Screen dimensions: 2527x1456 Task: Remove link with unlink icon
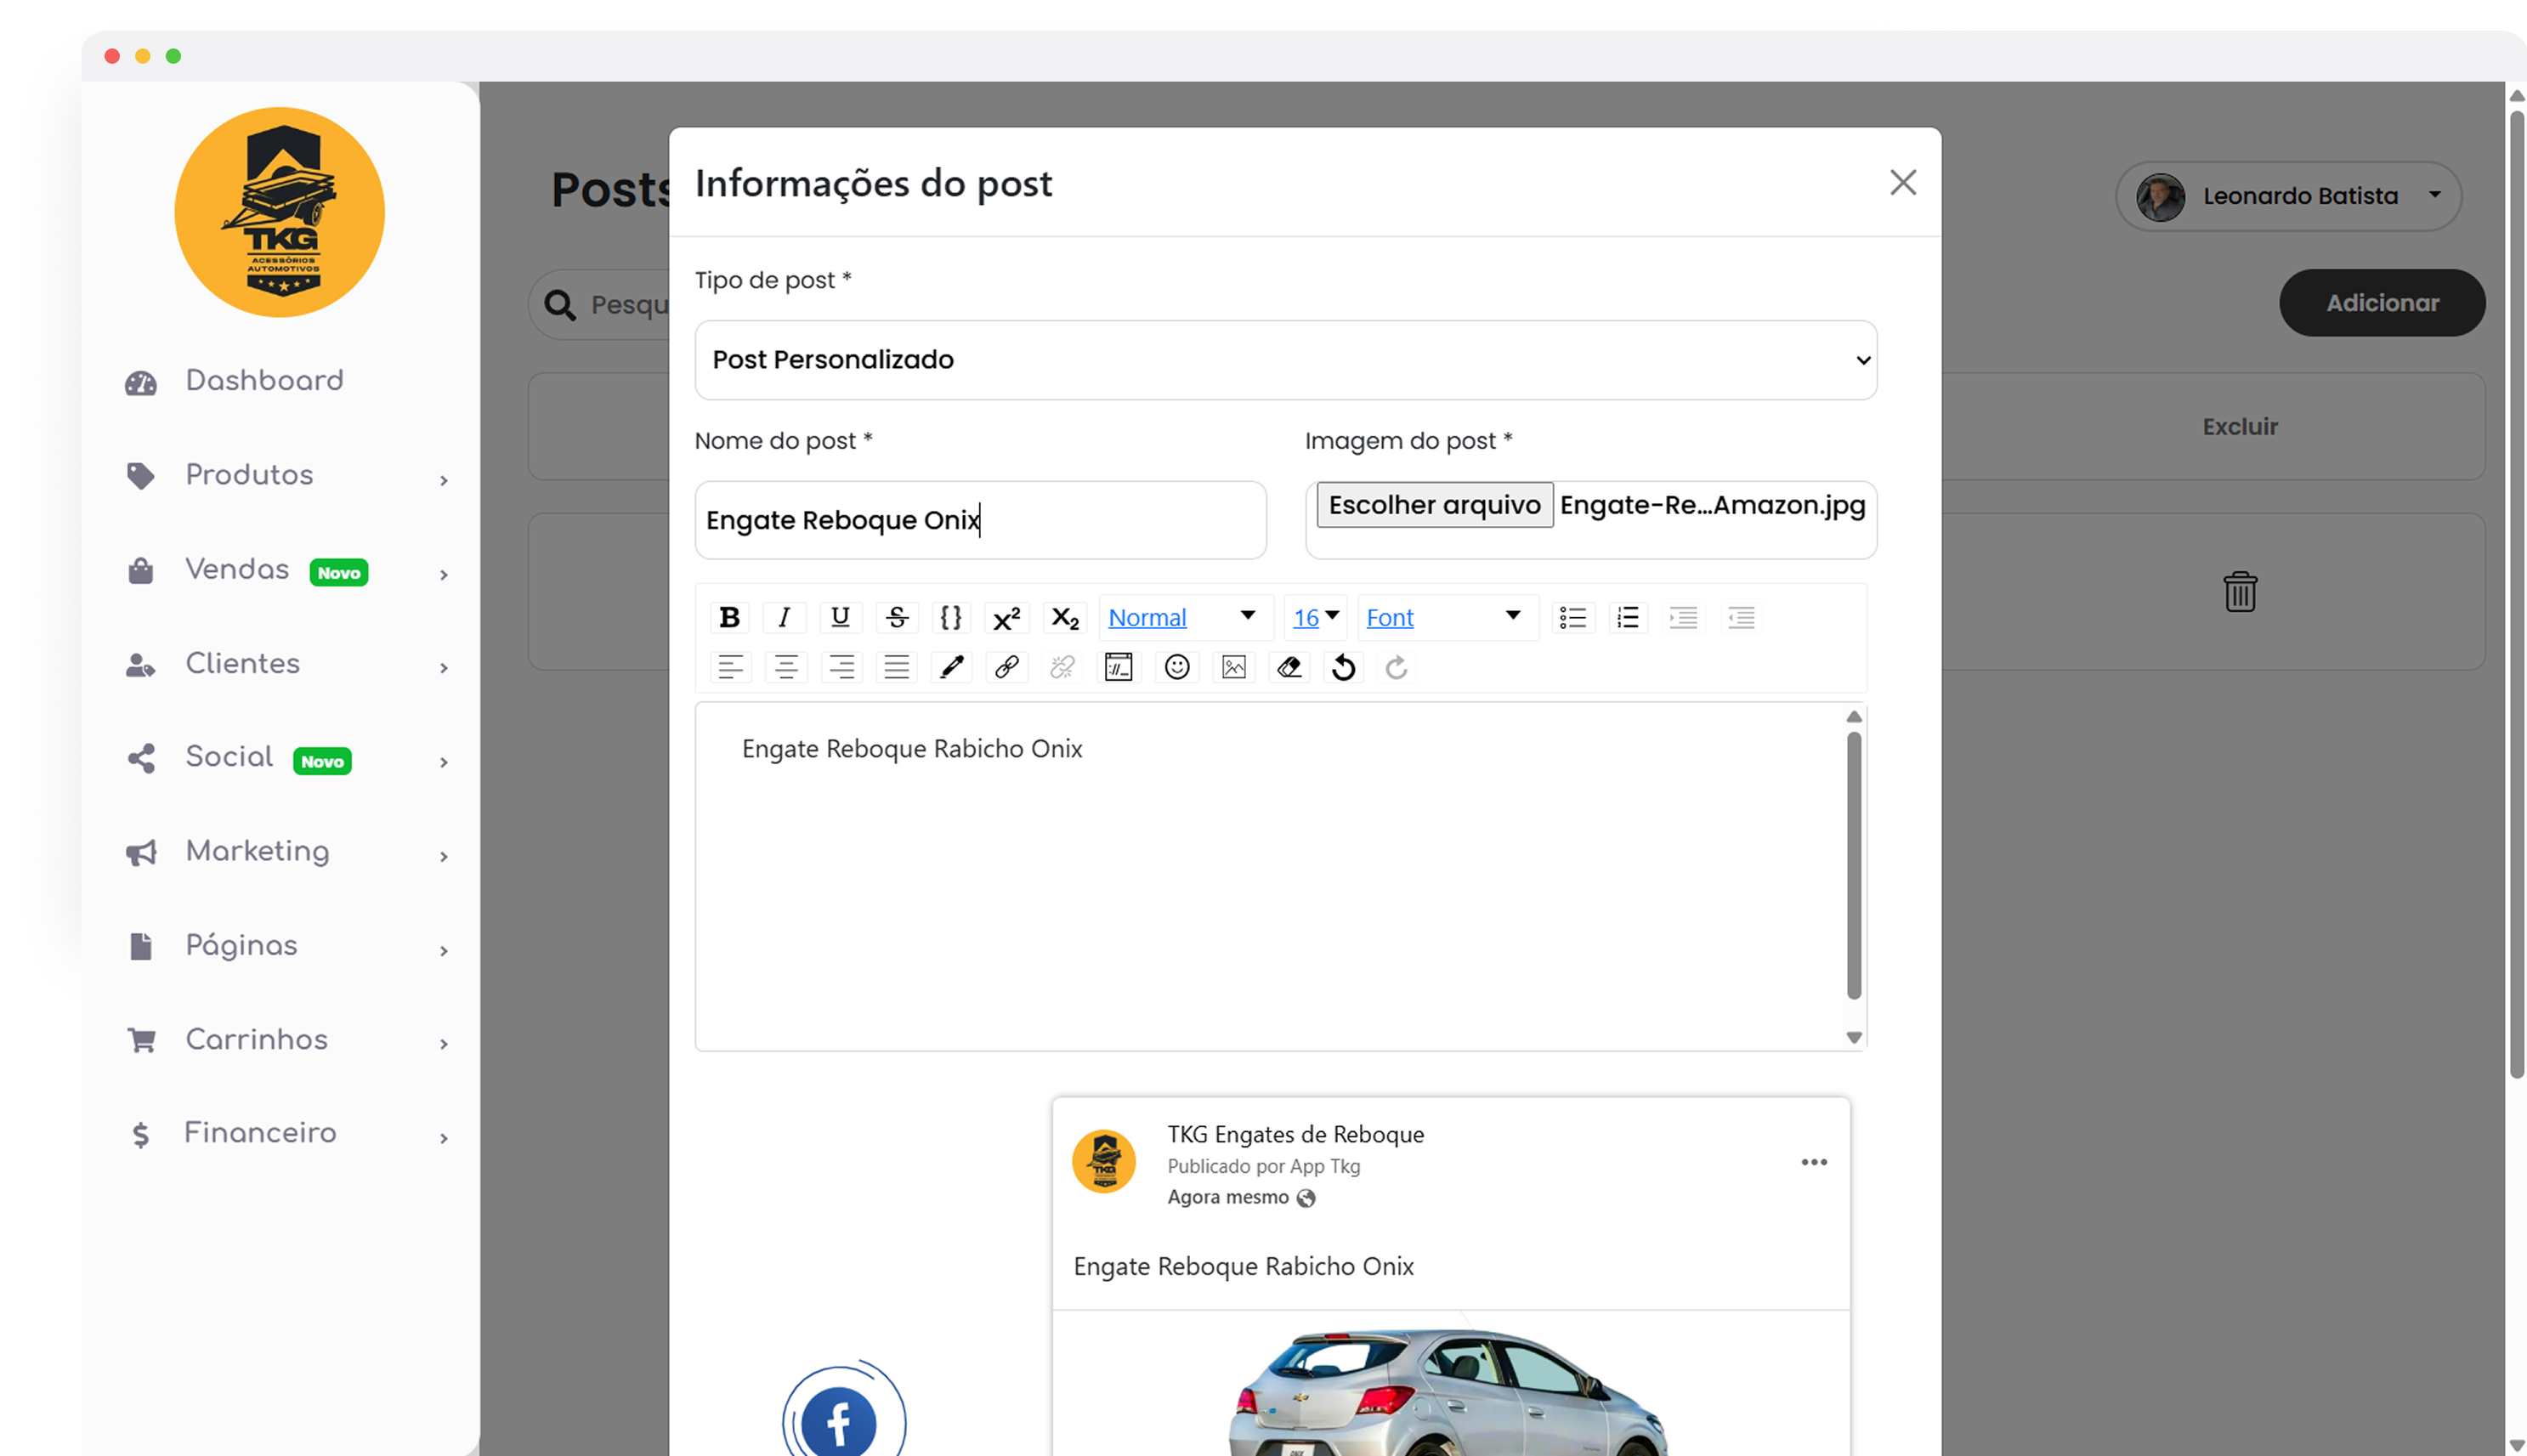1062,667
